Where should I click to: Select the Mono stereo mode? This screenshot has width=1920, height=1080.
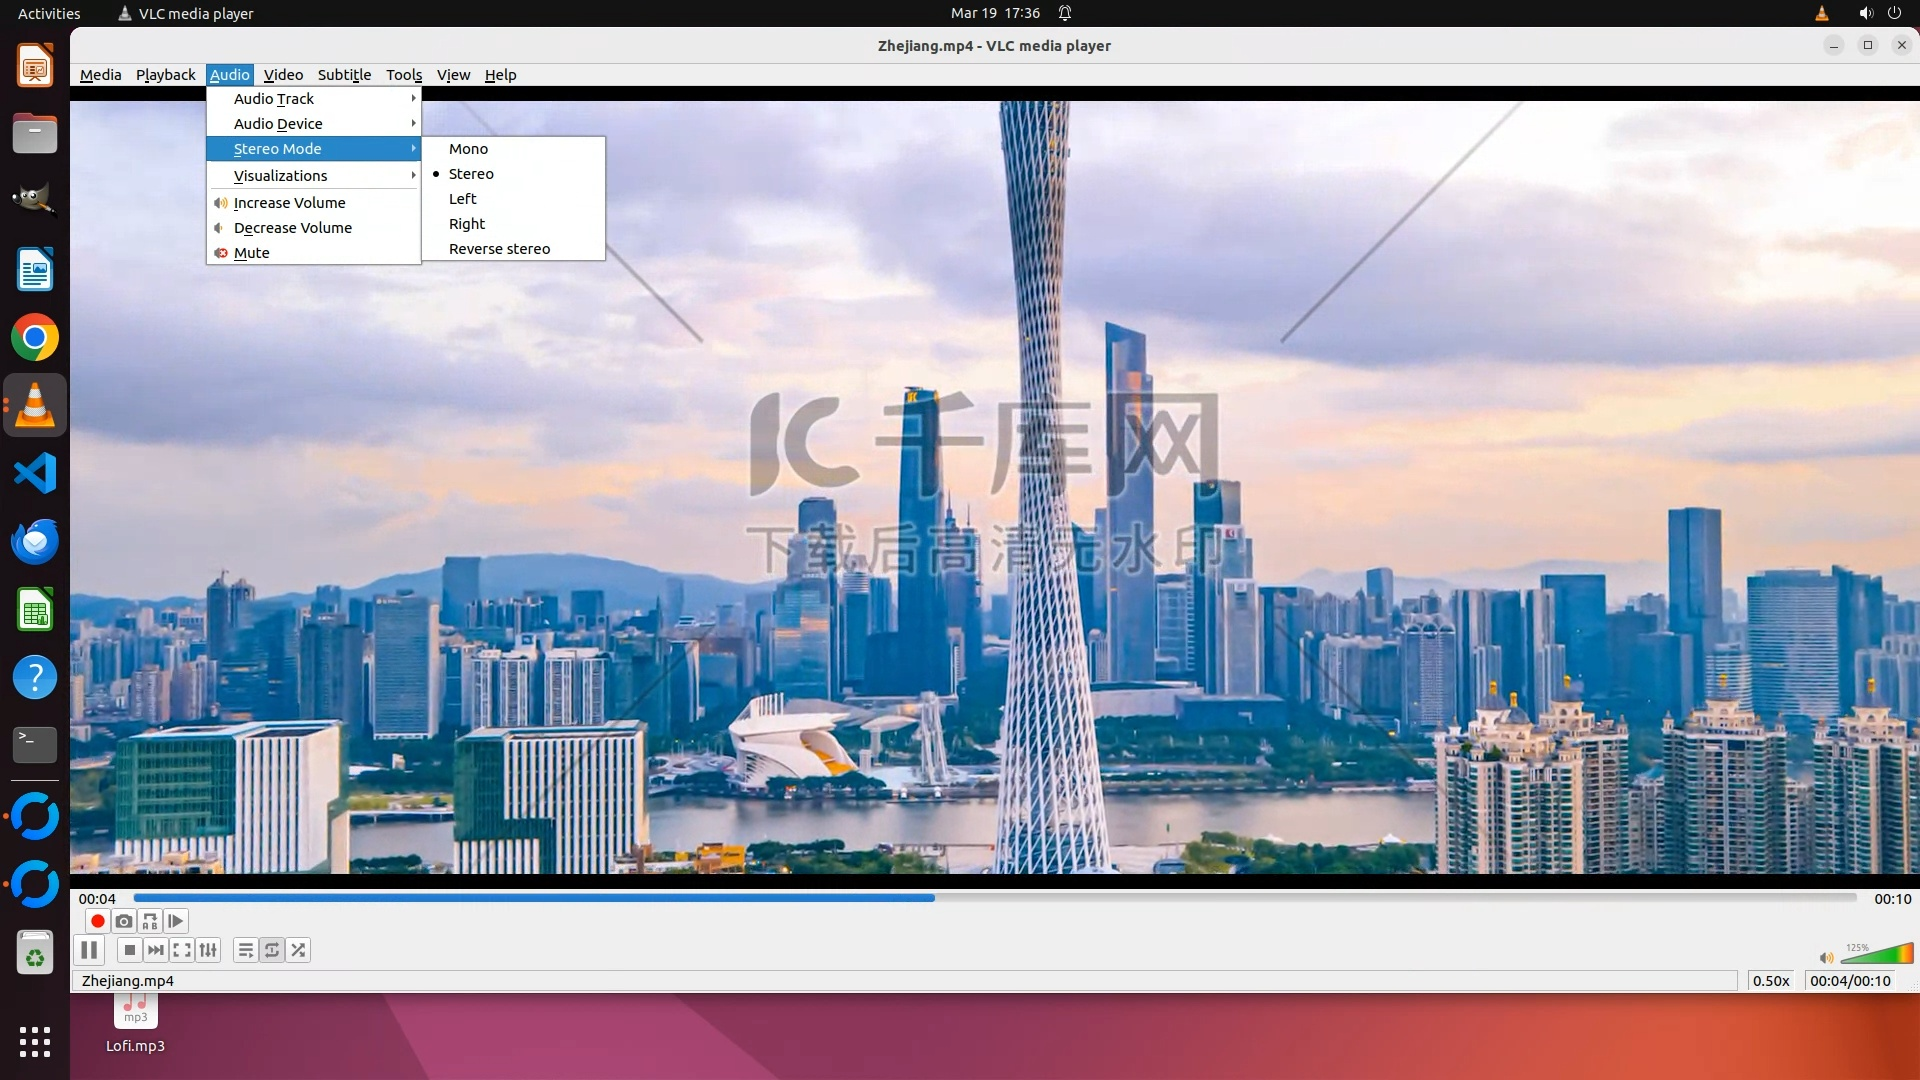(x=468, y=149)
